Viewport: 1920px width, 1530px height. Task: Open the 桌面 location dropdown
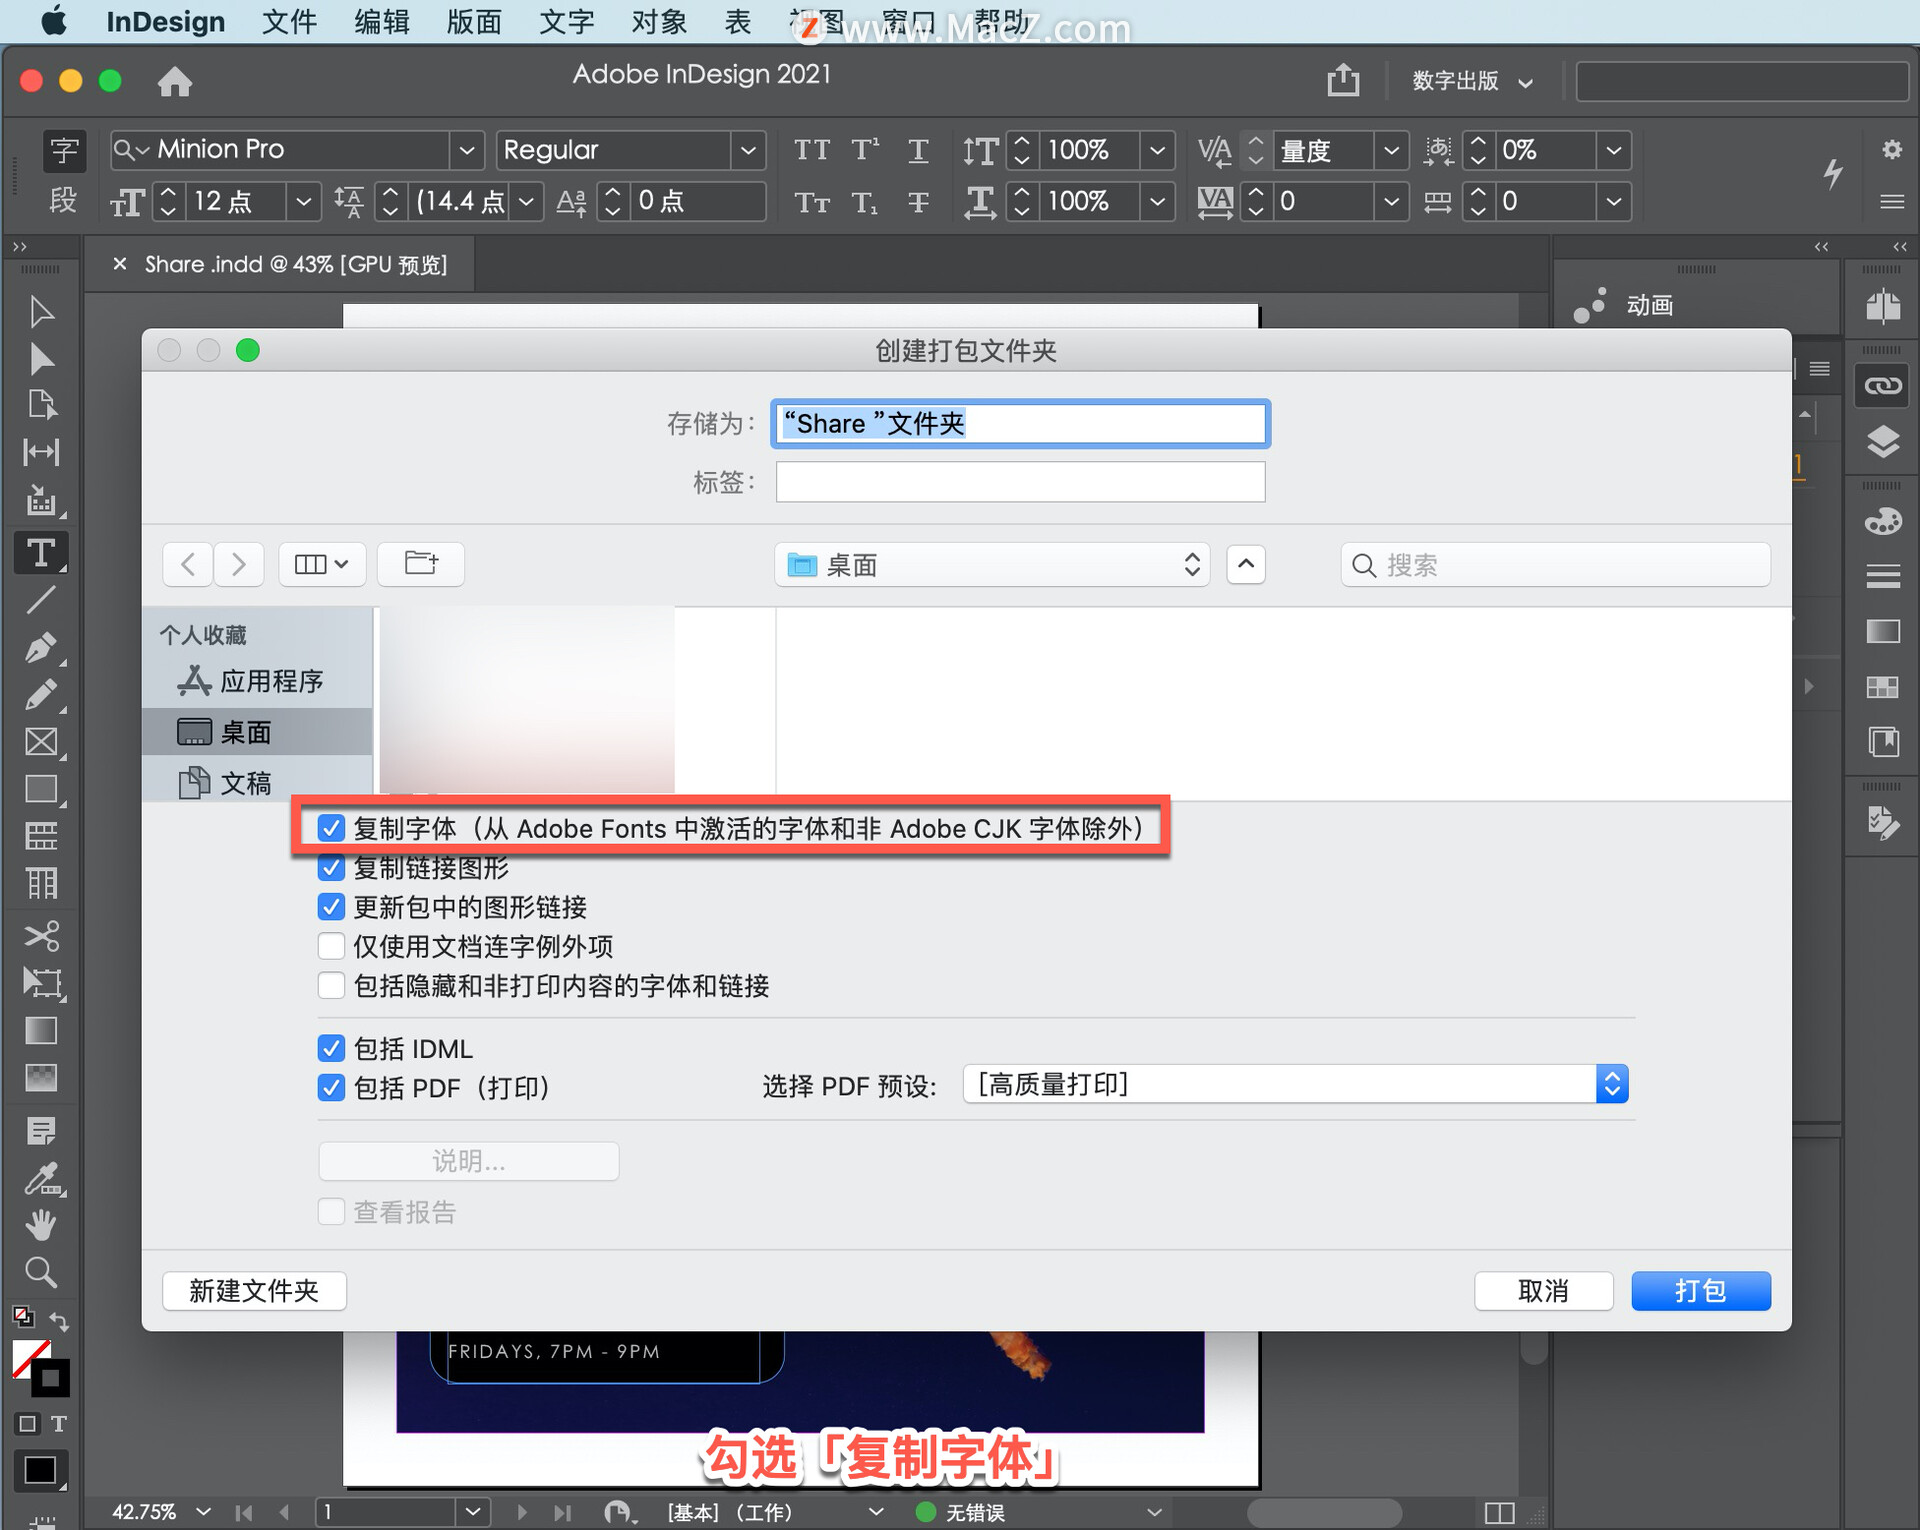pyautogui.click(x=992, y=565)
